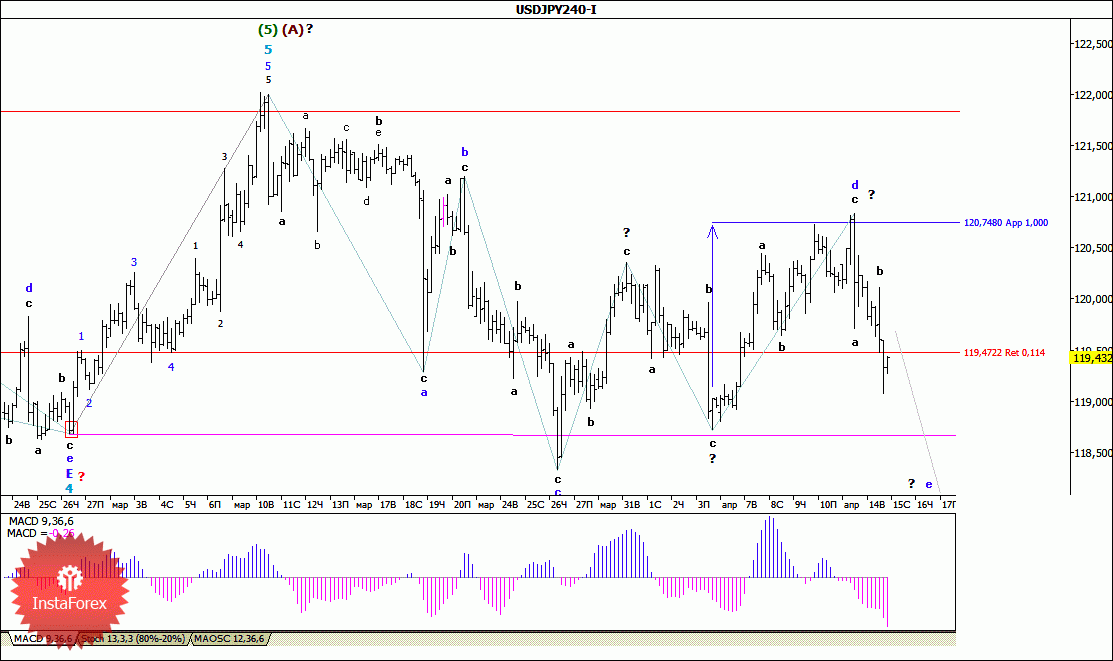Click the 16Ч date axis label
The height and width of the screenshot is (661, 1113).
tap(925, 505)
